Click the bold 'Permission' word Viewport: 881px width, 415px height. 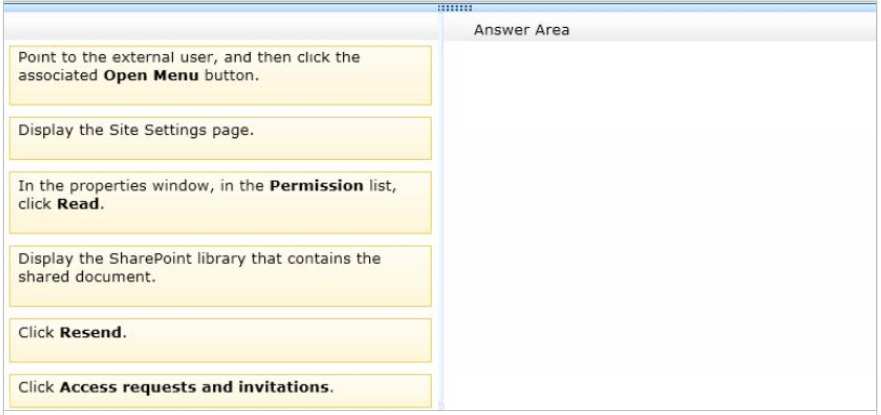316,186
